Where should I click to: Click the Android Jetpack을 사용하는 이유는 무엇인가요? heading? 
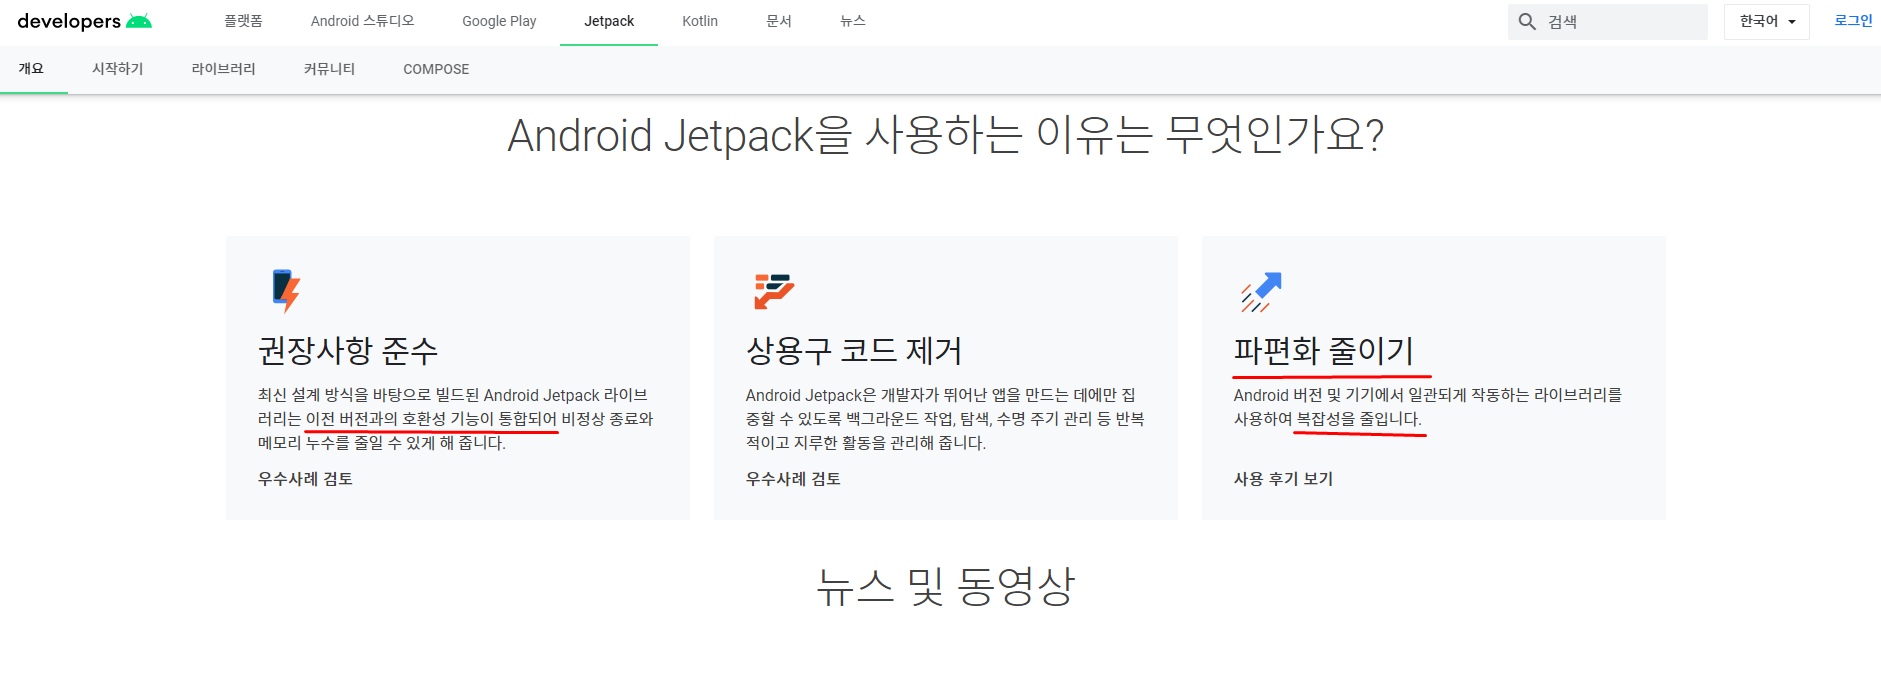(x=945, y=135)
